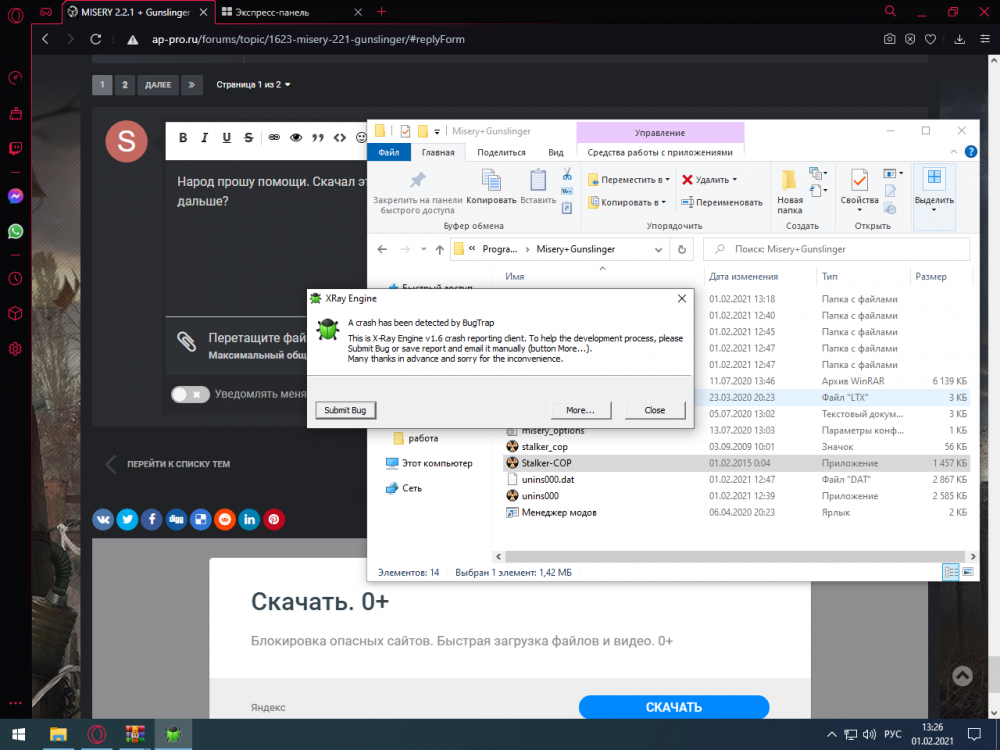Click the code brackets icon in editor
This screenshot has height=750, width=1000.
pyautogui.click(x=340, y=138)
